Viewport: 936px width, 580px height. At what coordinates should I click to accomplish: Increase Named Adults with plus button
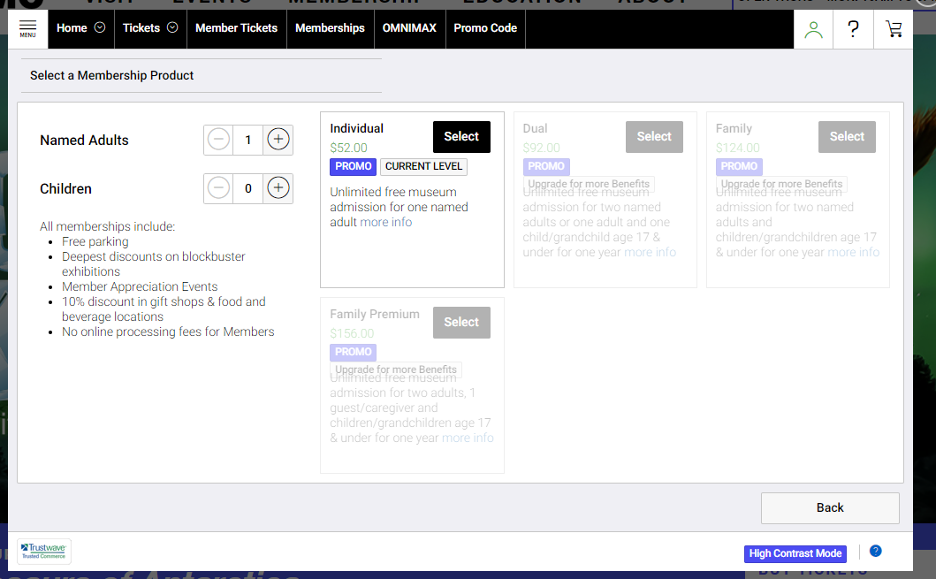click(278, 140)
